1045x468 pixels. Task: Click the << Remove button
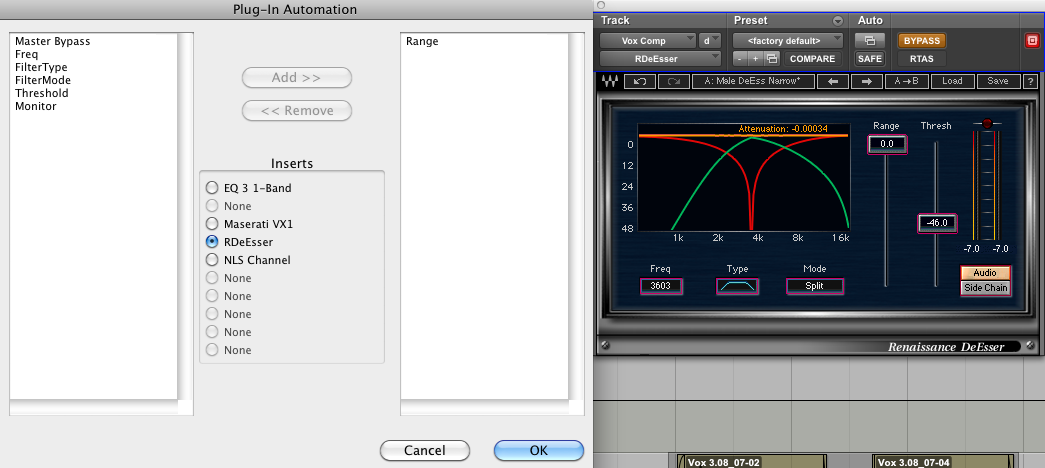pos(297,111)
